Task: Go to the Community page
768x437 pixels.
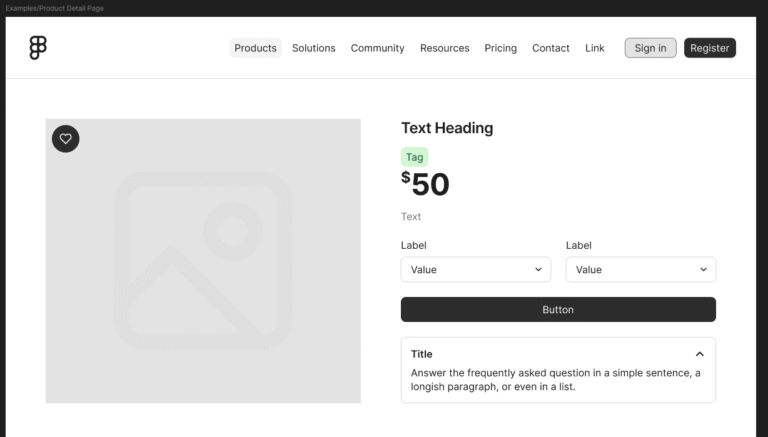Action: (x=377, y=48)
